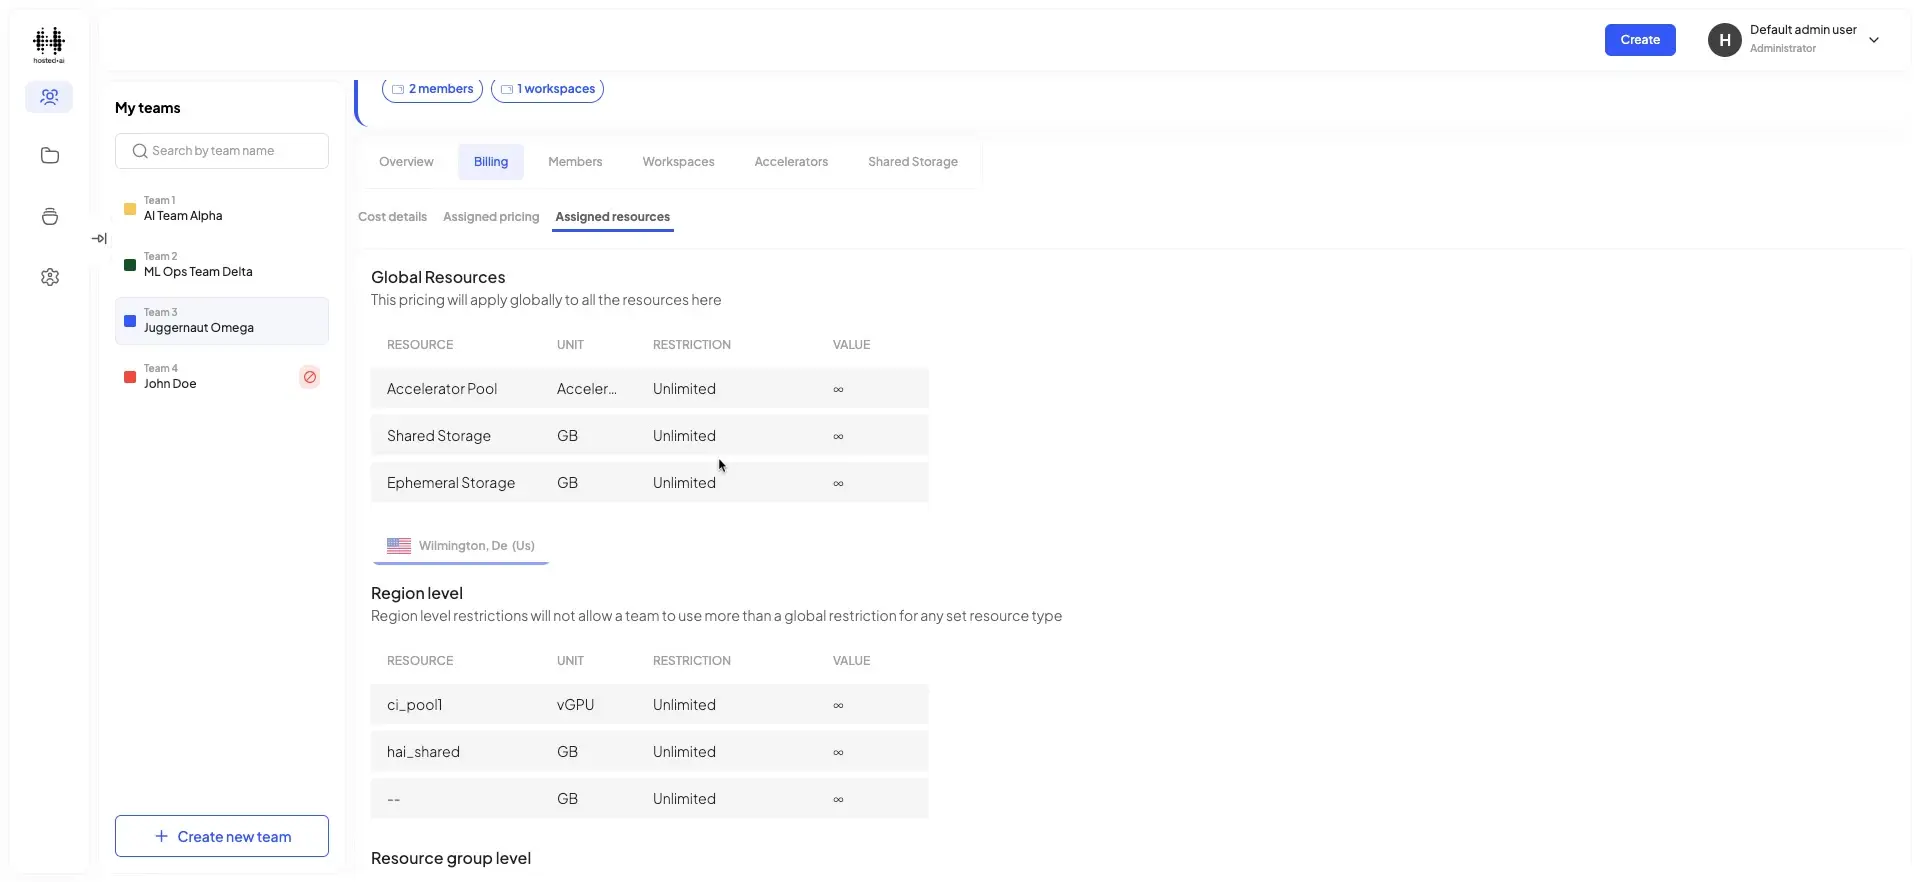The image size is (1920, 882).
Task: Click yellow color swatch of AI Team Alpha
Action: coord(130,209)
